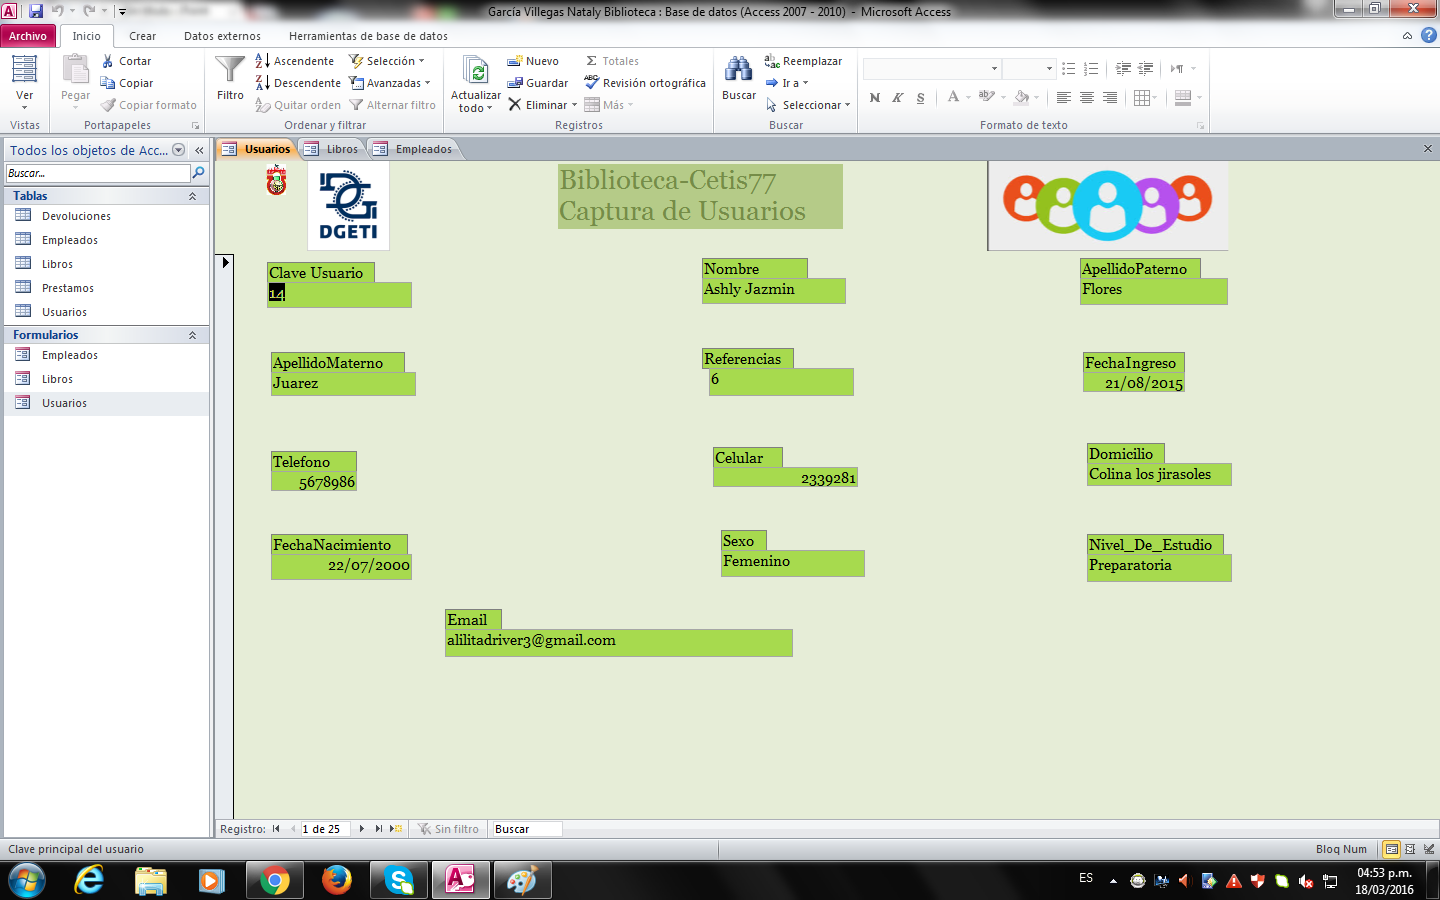The width and height of the screenshot is (1440, 900).
Task: Toggle Alternar filtro
Action: (x=392, y=105)
